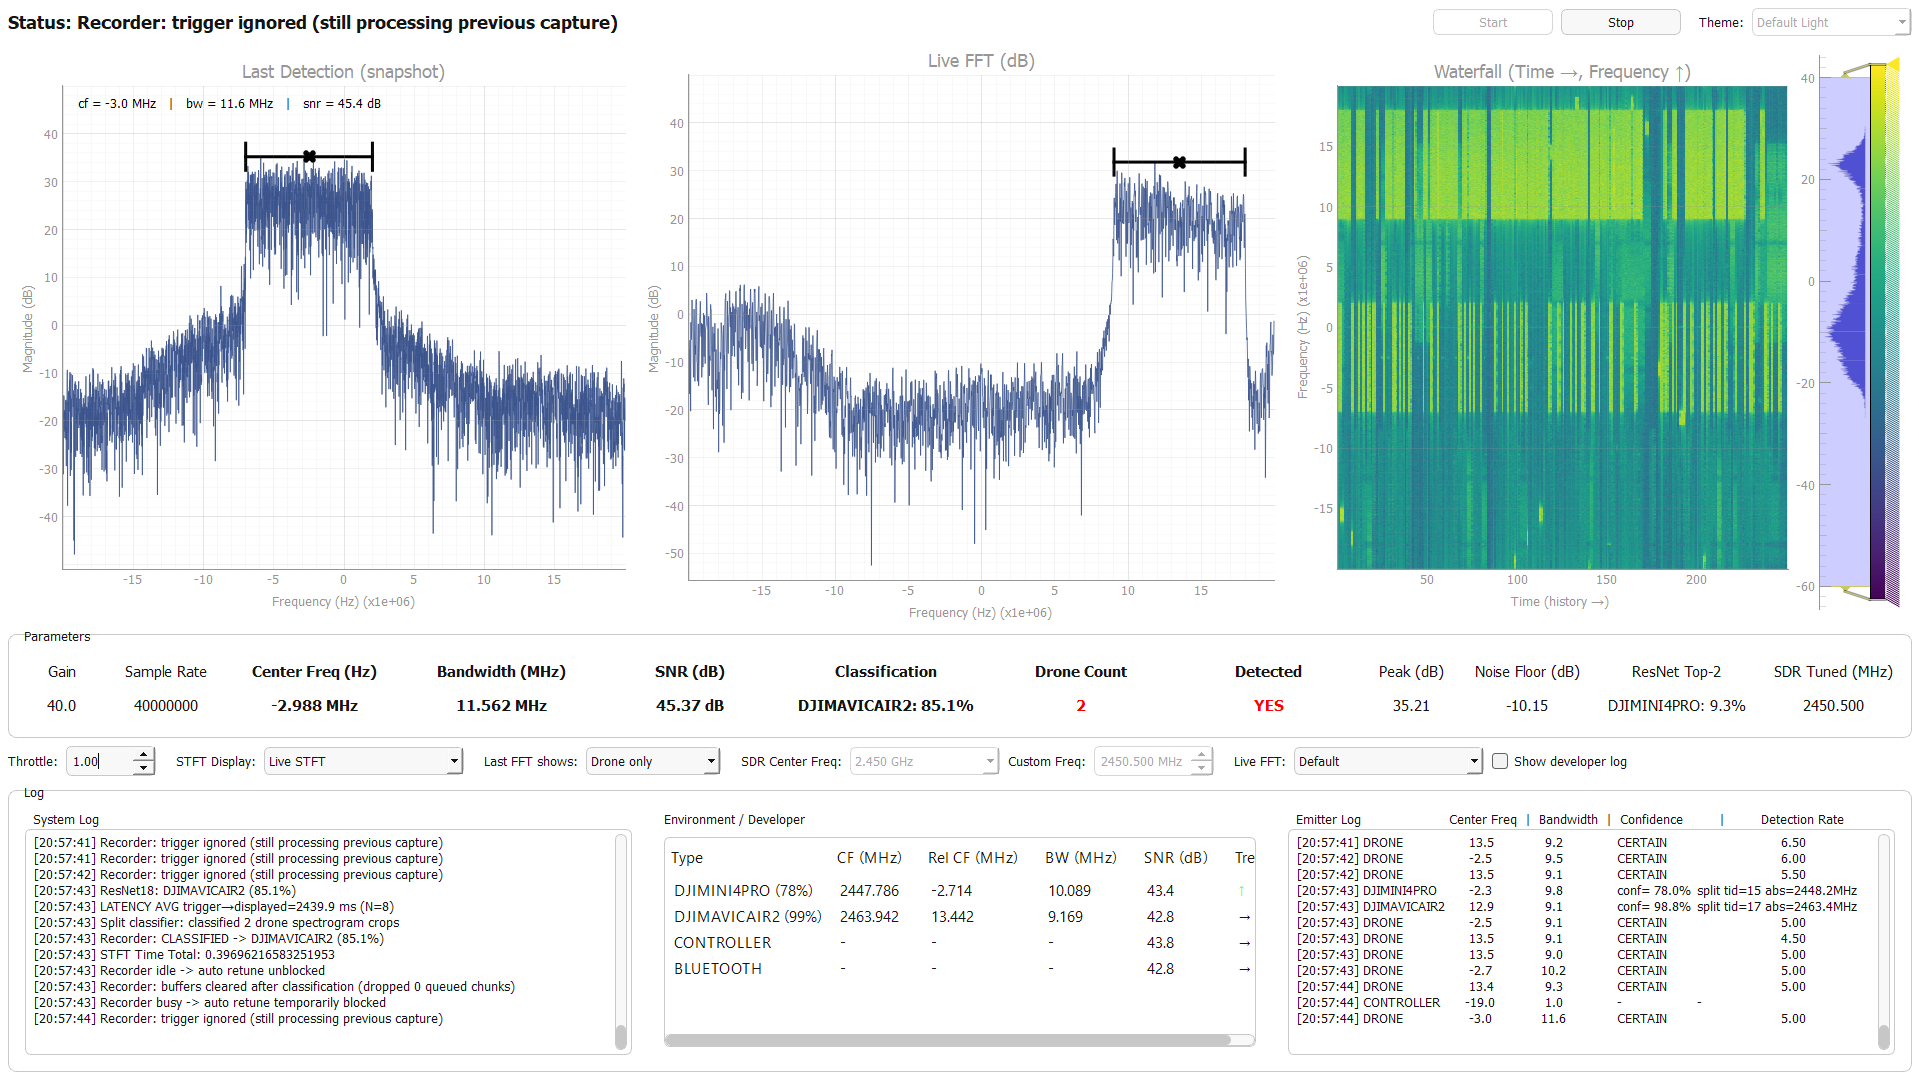1919x1079 pixels.
Task: Click the Last Detection center marker cross
Action: pos(309,156)
